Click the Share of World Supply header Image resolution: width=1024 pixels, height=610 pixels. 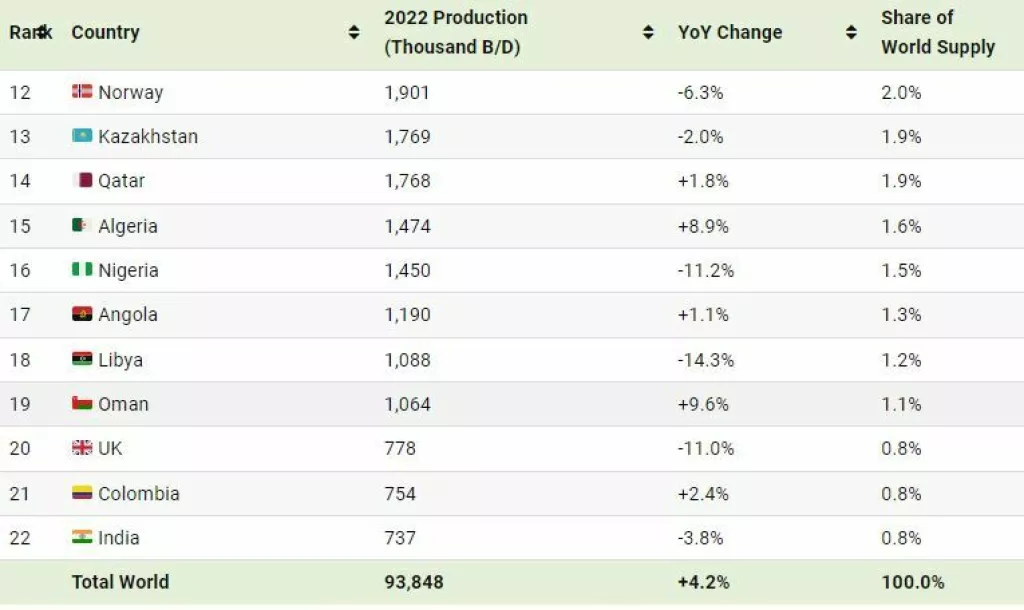click(x=937, y=32)
